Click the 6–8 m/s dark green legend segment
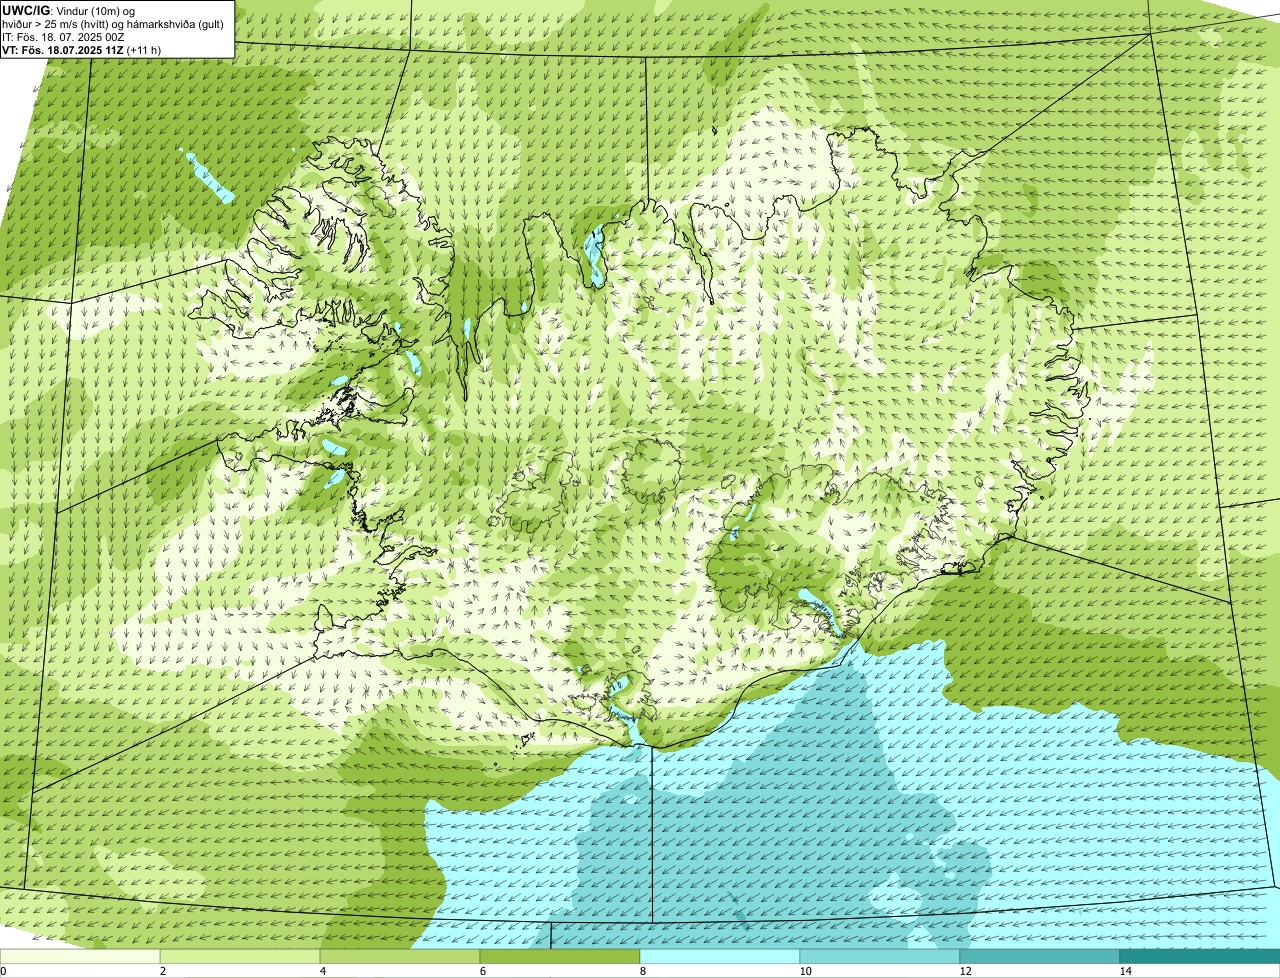Viewport: 1280px width, 978px height. click(x=560, y=956)
